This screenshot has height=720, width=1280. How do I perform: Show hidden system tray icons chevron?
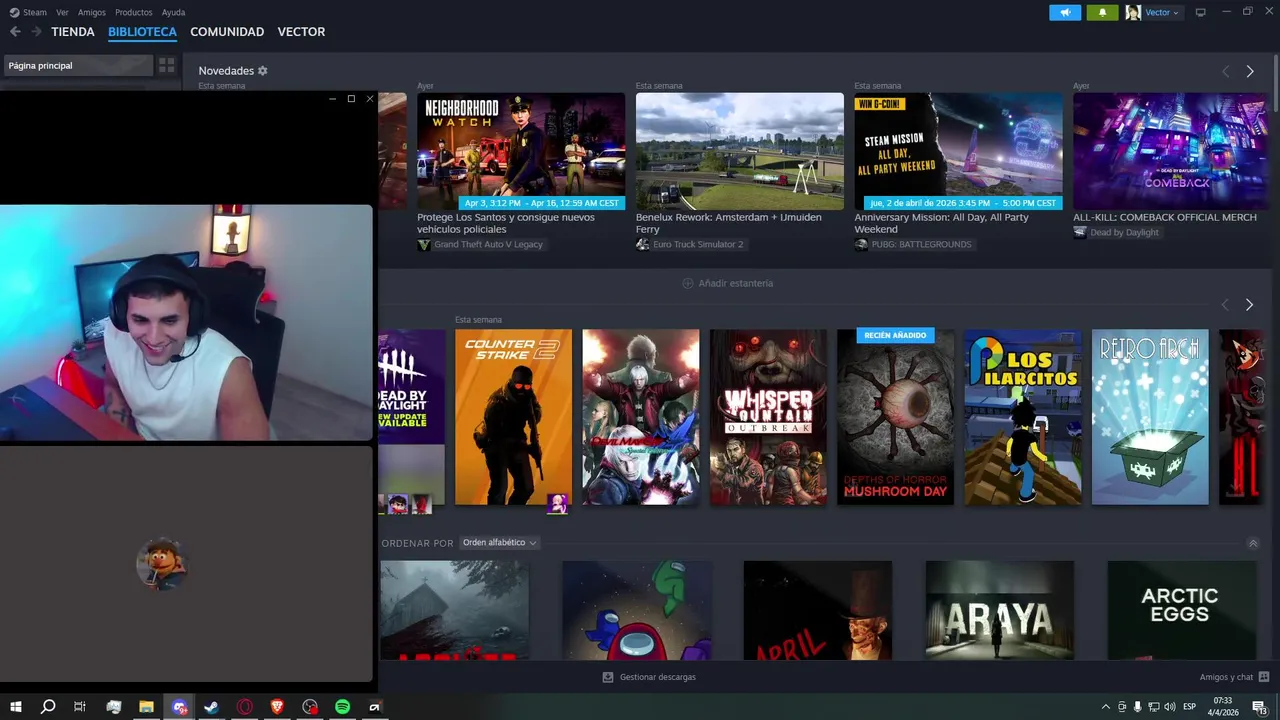click(1105, 707)
